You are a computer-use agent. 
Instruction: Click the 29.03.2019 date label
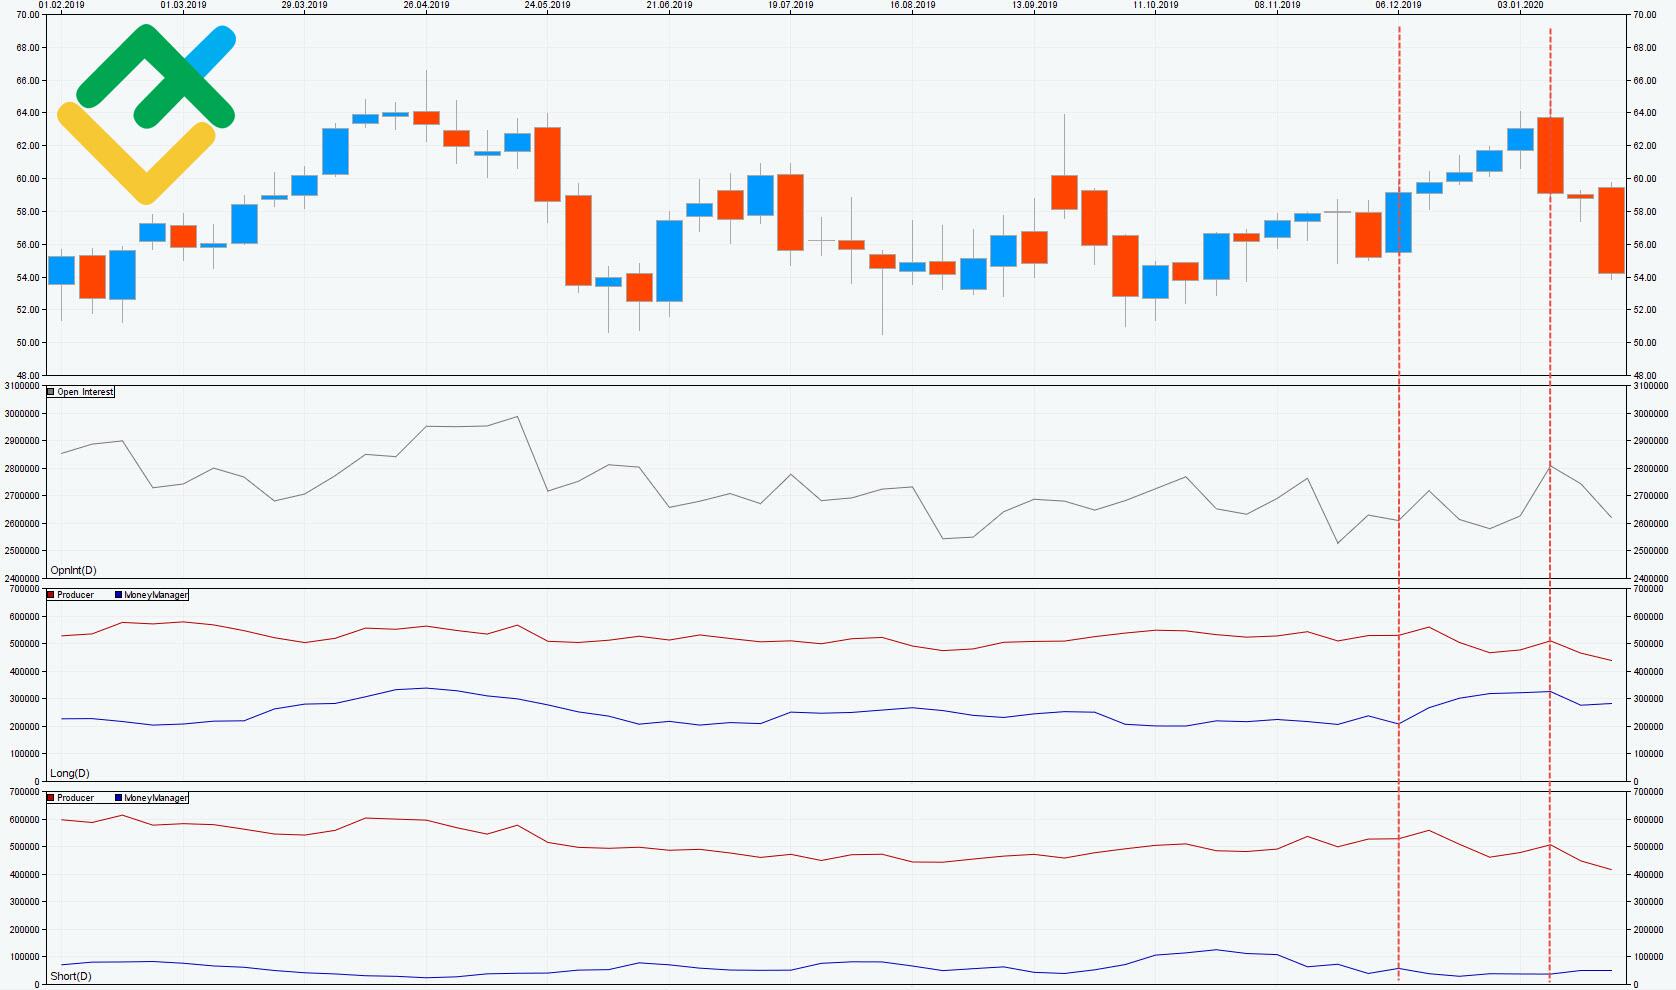tap(304, 5)
